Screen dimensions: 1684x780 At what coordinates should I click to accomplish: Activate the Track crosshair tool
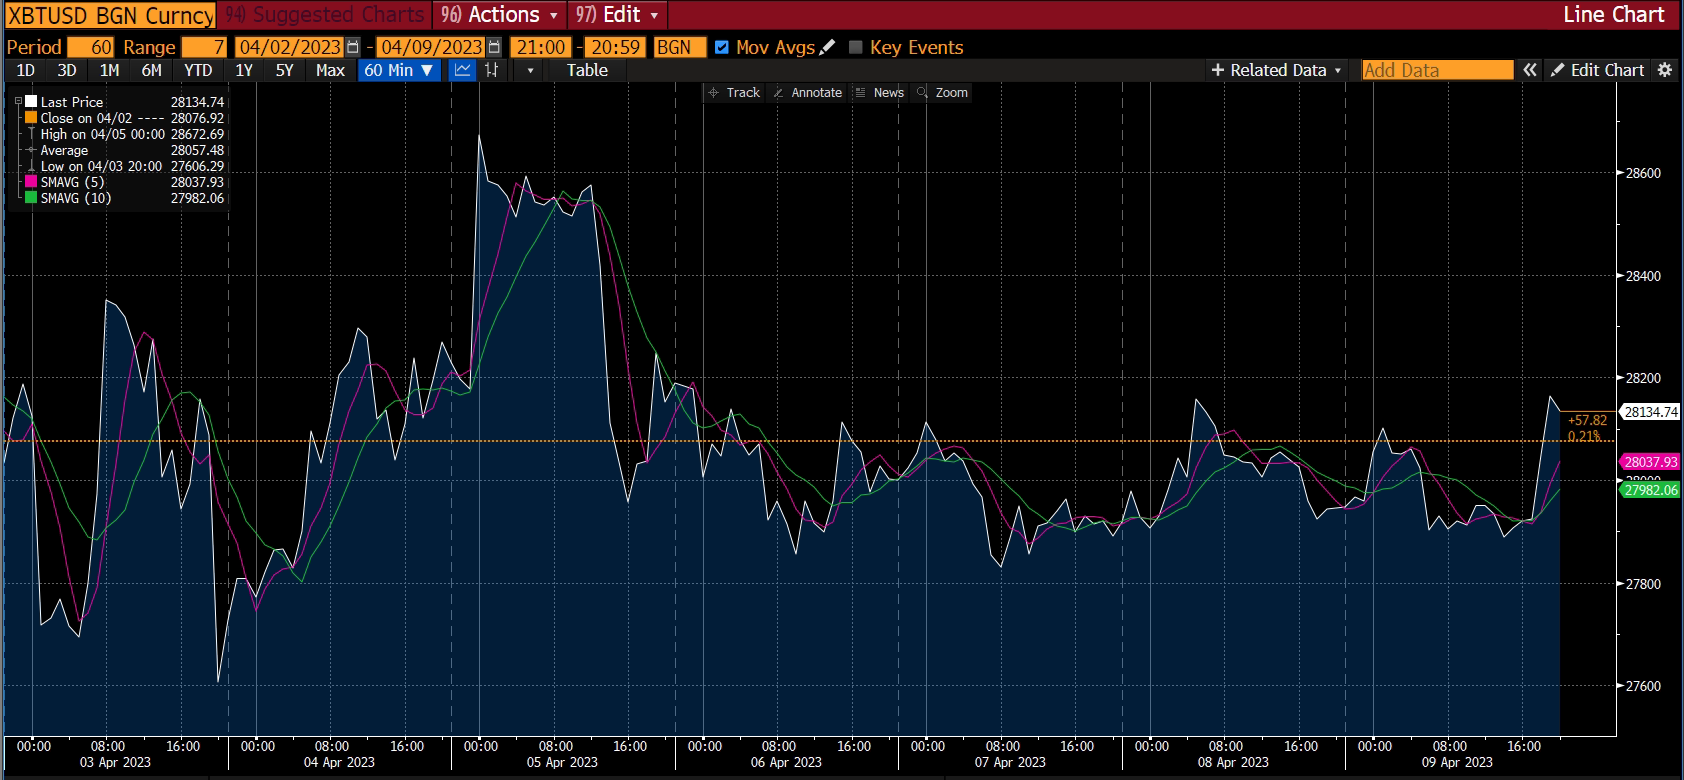734,92
